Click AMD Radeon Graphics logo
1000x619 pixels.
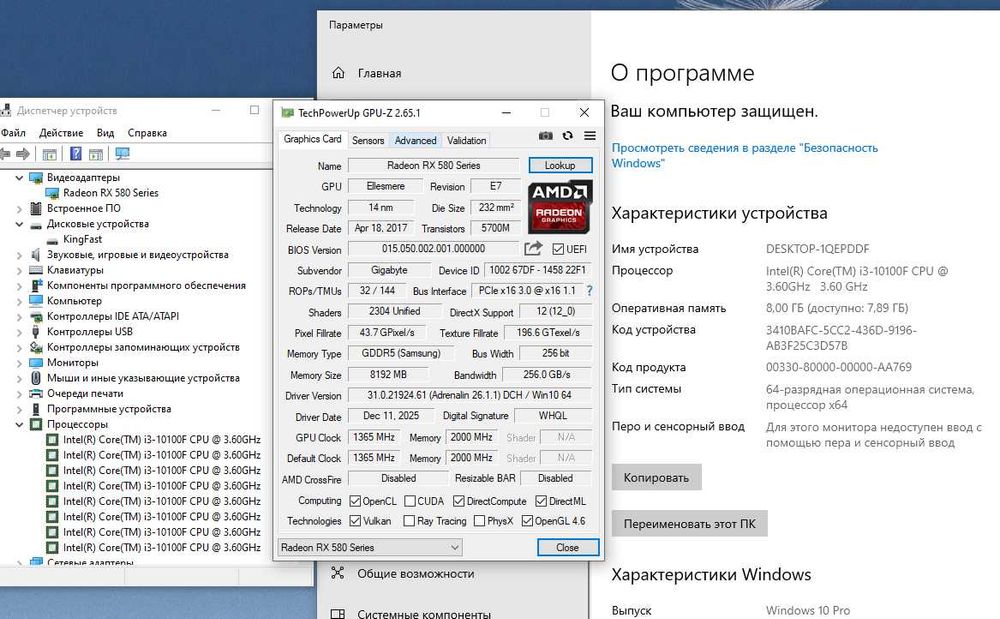tap(560, 207)
